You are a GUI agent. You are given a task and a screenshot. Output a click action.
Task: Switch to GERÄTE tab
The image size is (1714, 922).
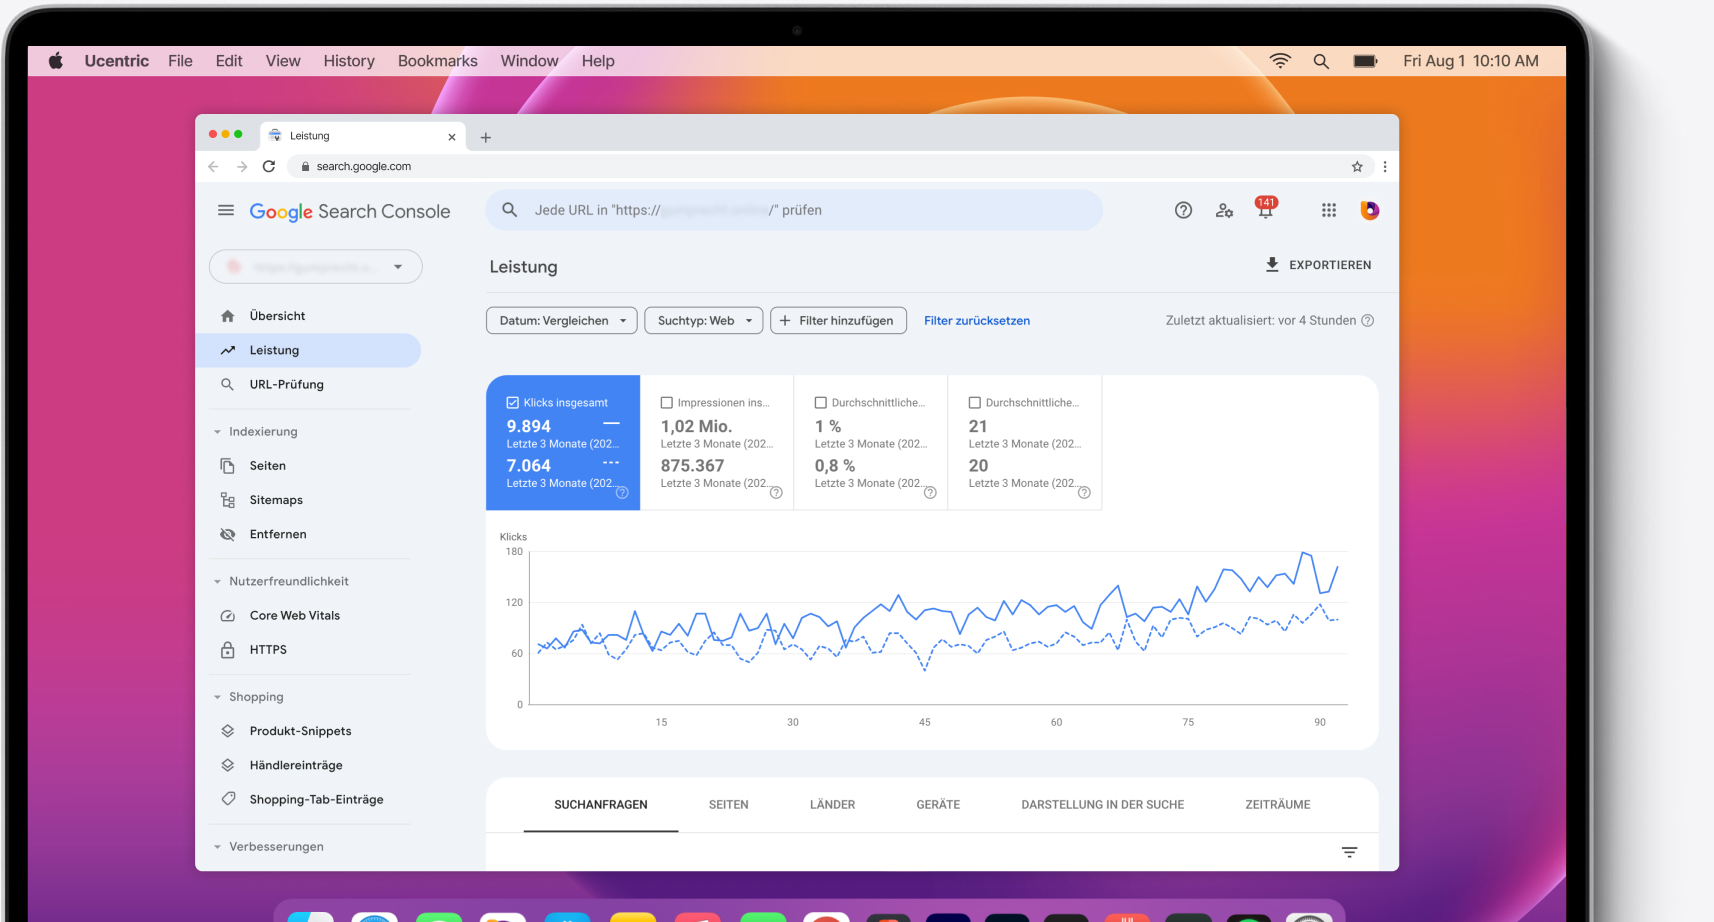coord(938,805)
